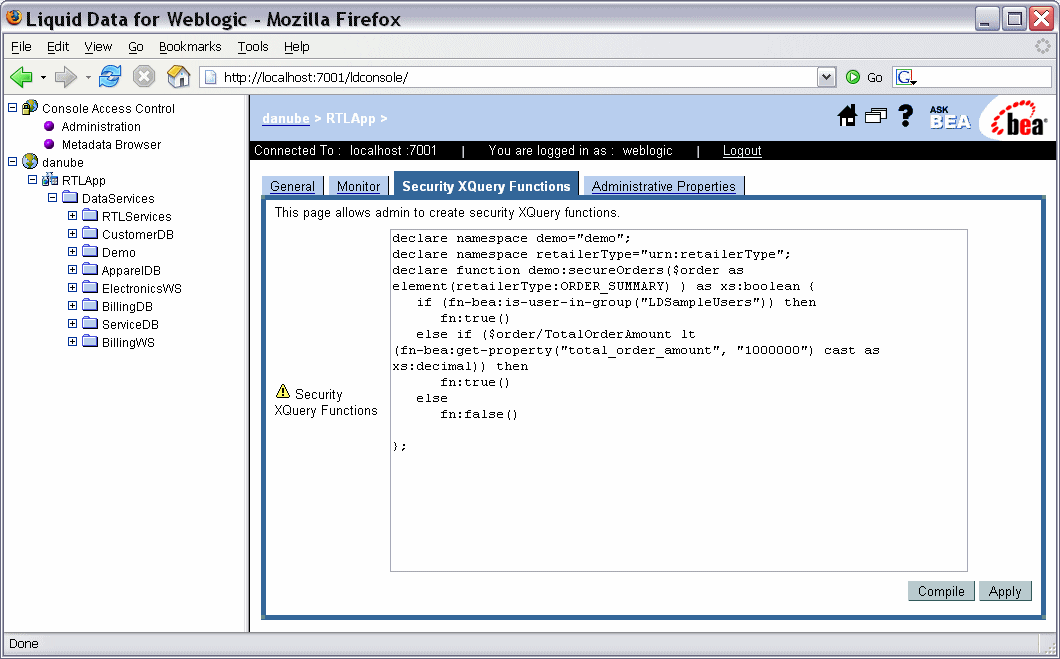The width and height of the screenshot is (1060, 659).
Task: Open the back button history dropdown arrow
Action: pyautogui.click(x=43, y=78)
